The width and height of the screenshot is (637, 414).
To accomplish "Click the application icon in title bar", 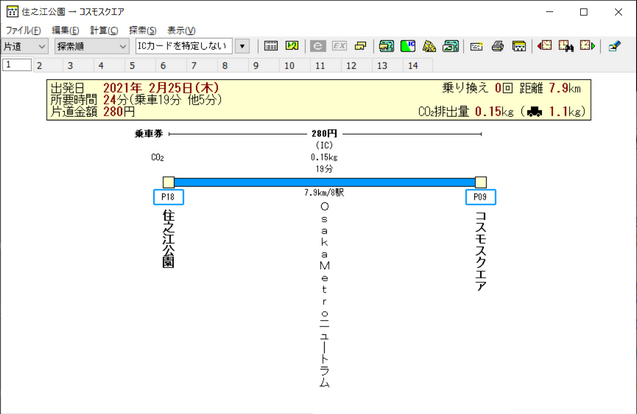I will tap(12, 12).
